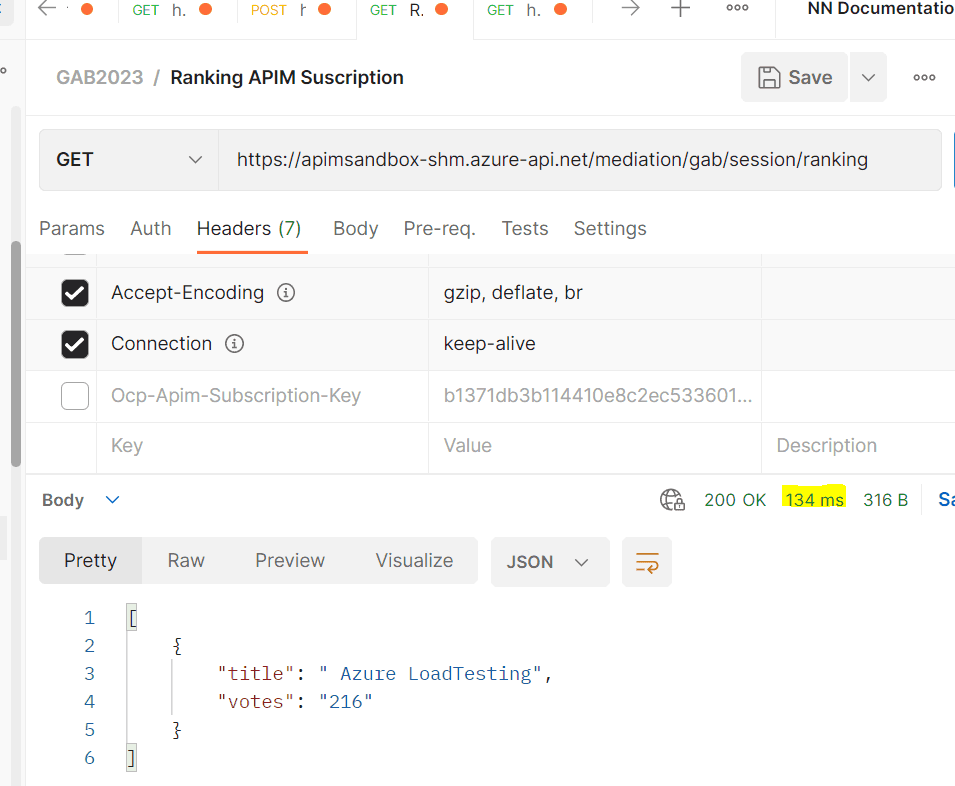
Task: Enable the Ocp-Apim-Subscription-Key header checkbox
Action: click(x=75, y=396)
